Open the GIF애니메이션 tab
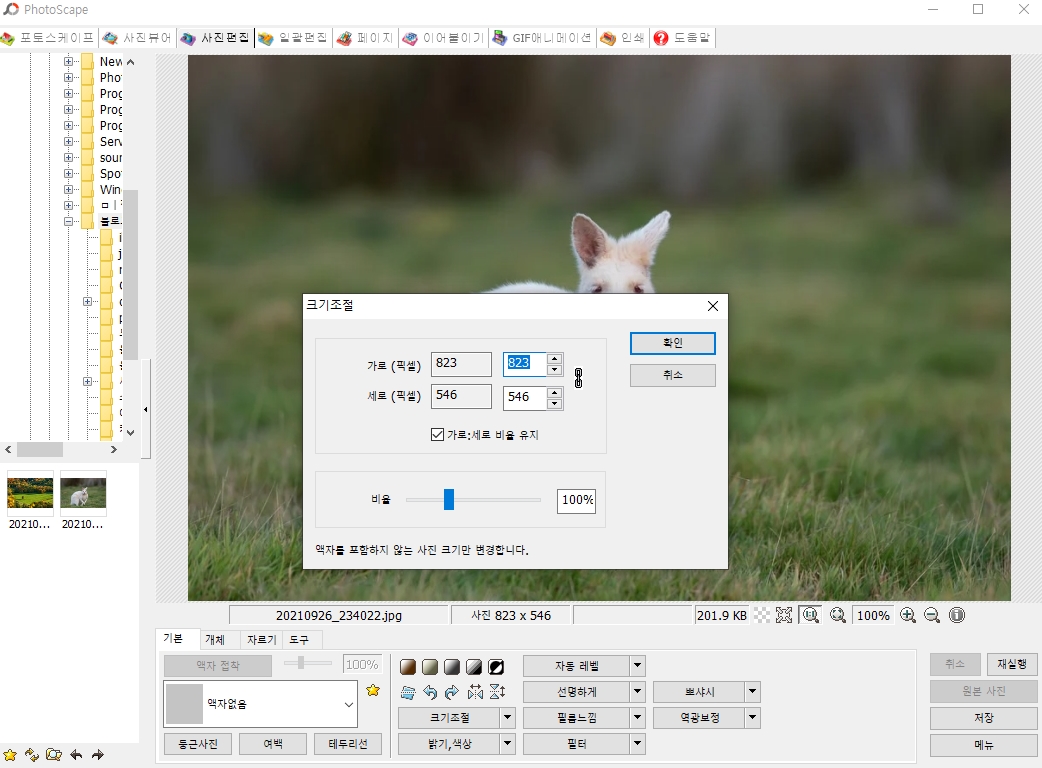Image resolution: width=1042 pixels, height=768 pixels. 542,38
